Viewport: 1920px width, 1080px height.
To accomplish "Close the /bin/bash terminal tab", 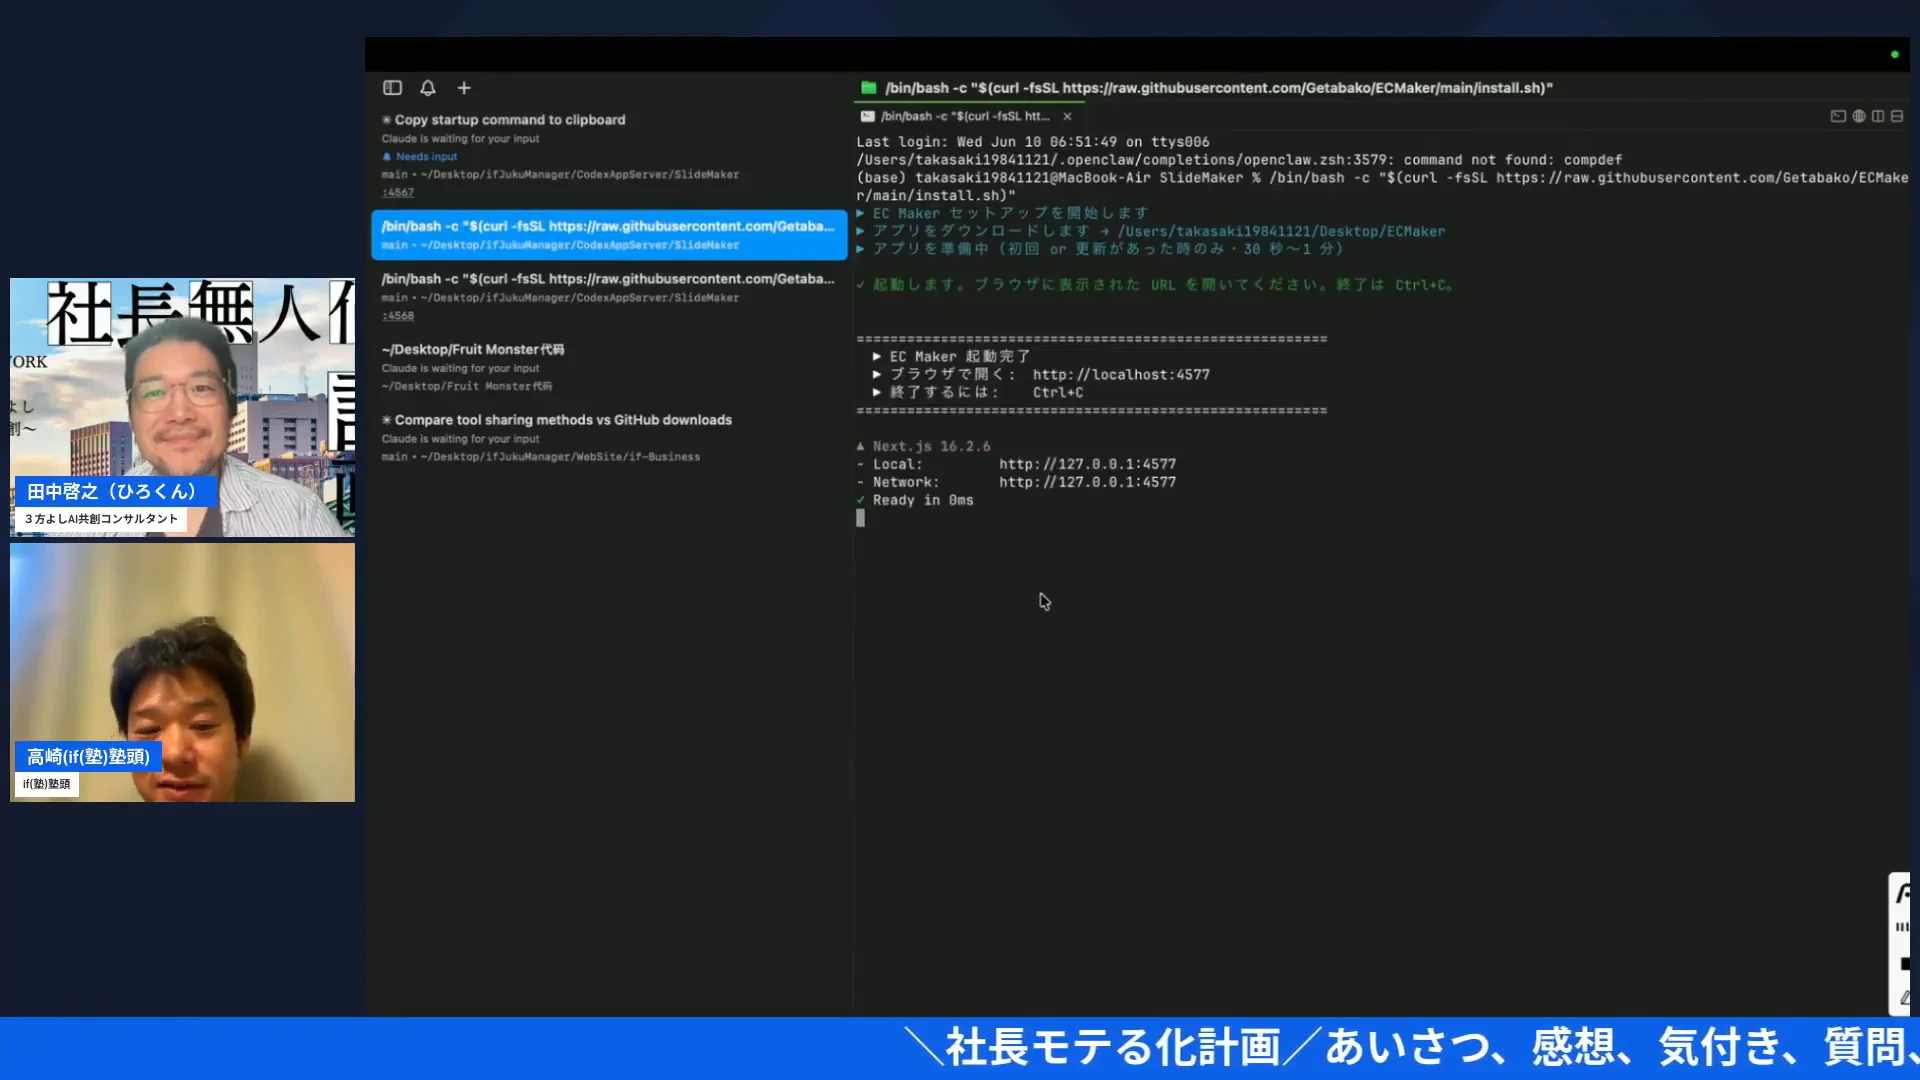I will pyautogui.click(x=1067, y=116).
